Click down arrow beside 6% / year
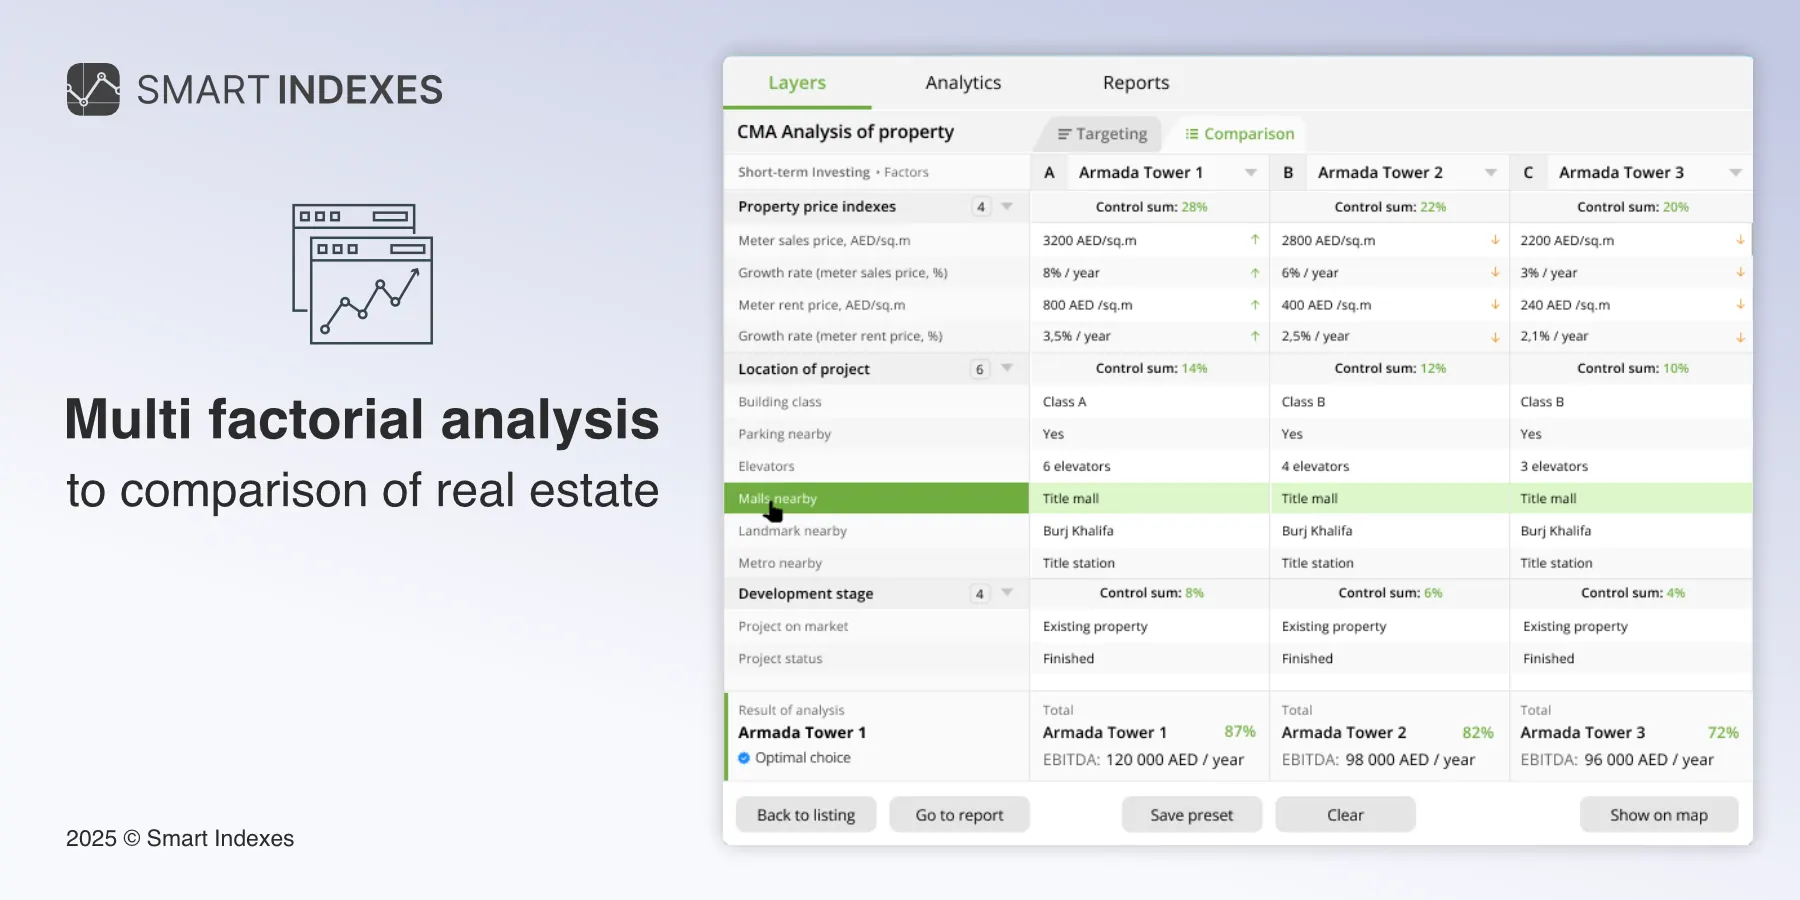Image resolution: width=1800 pixels, height=900 pixels. point(1495,272)
